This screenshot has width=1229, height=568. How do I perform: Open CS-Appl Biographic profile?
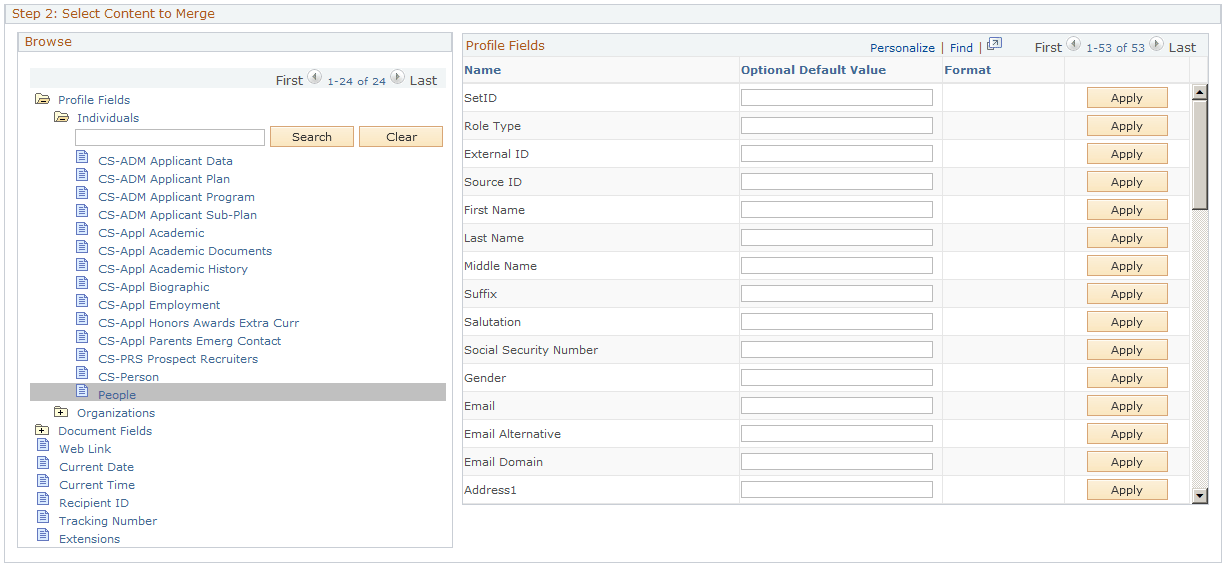[154, 287]
